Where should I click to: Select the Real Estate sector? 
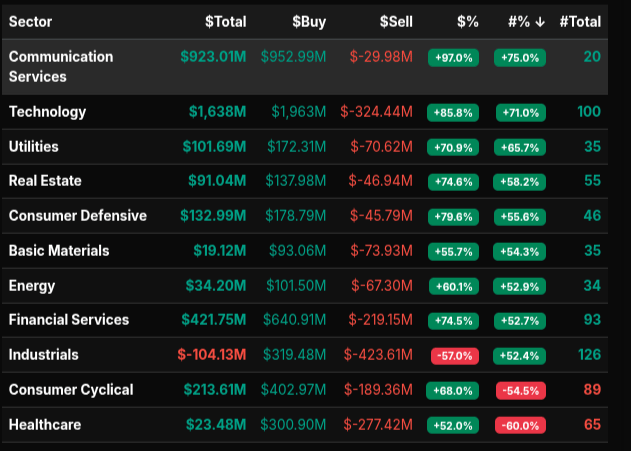pos(45,181)
